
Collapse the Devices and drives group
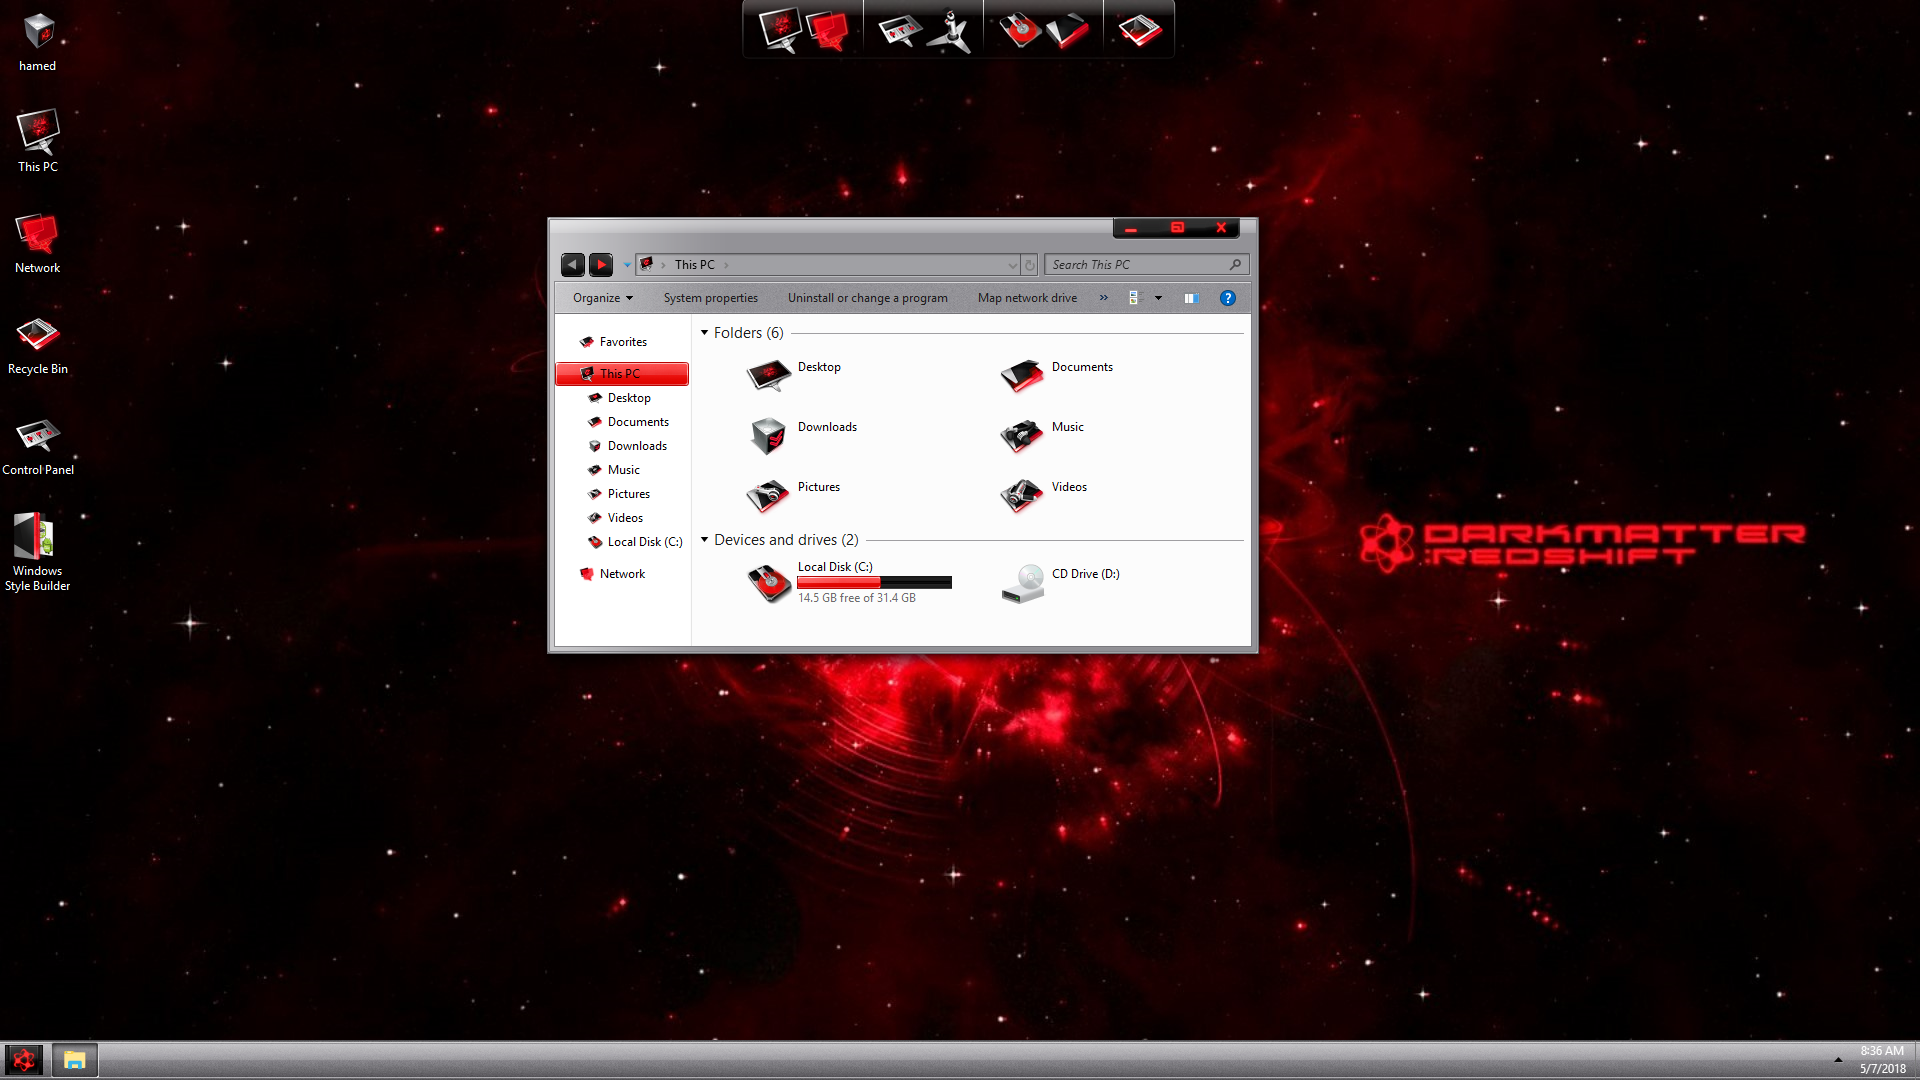coord(704,540)
